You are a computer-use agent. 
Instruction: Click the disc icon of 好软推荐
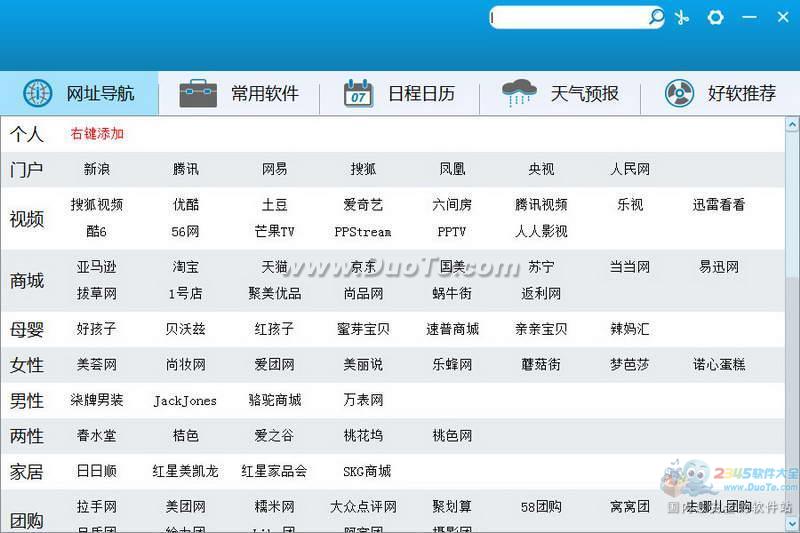679,93
